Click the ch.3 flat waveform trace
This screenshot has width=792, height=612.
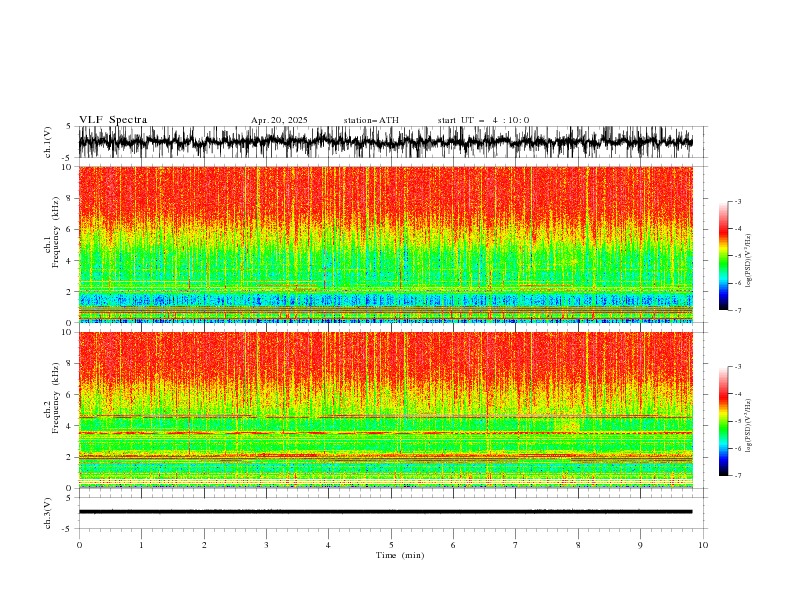coord(385,512)
